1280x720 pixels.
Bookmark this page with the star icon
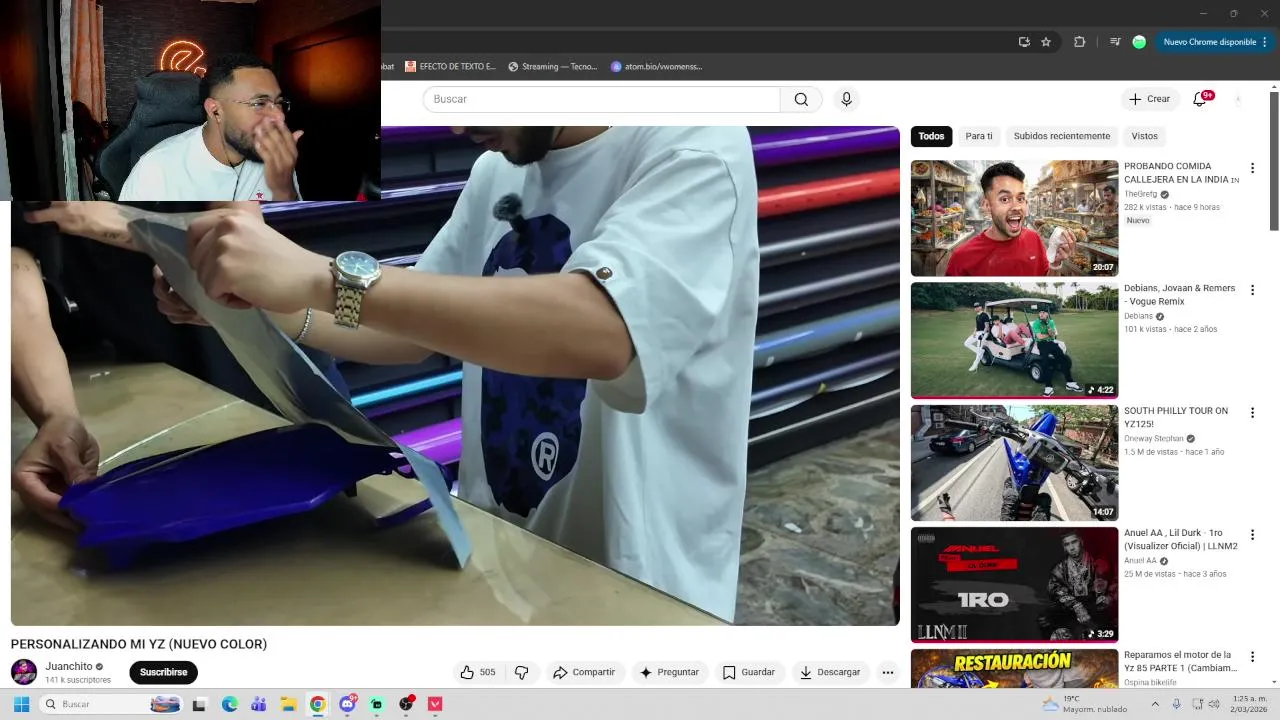tap(1046, 42)
